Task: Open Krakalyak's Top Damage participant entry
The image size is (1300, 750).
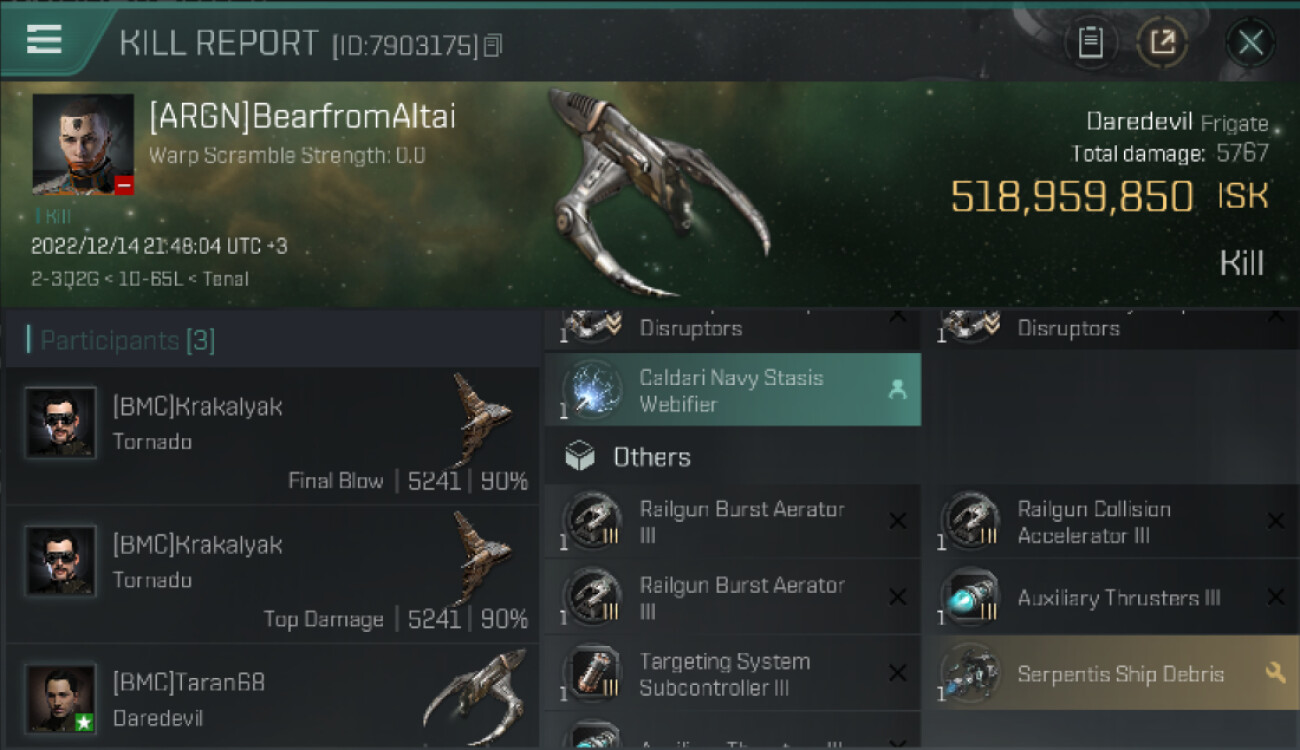Action: coord(272,574)
